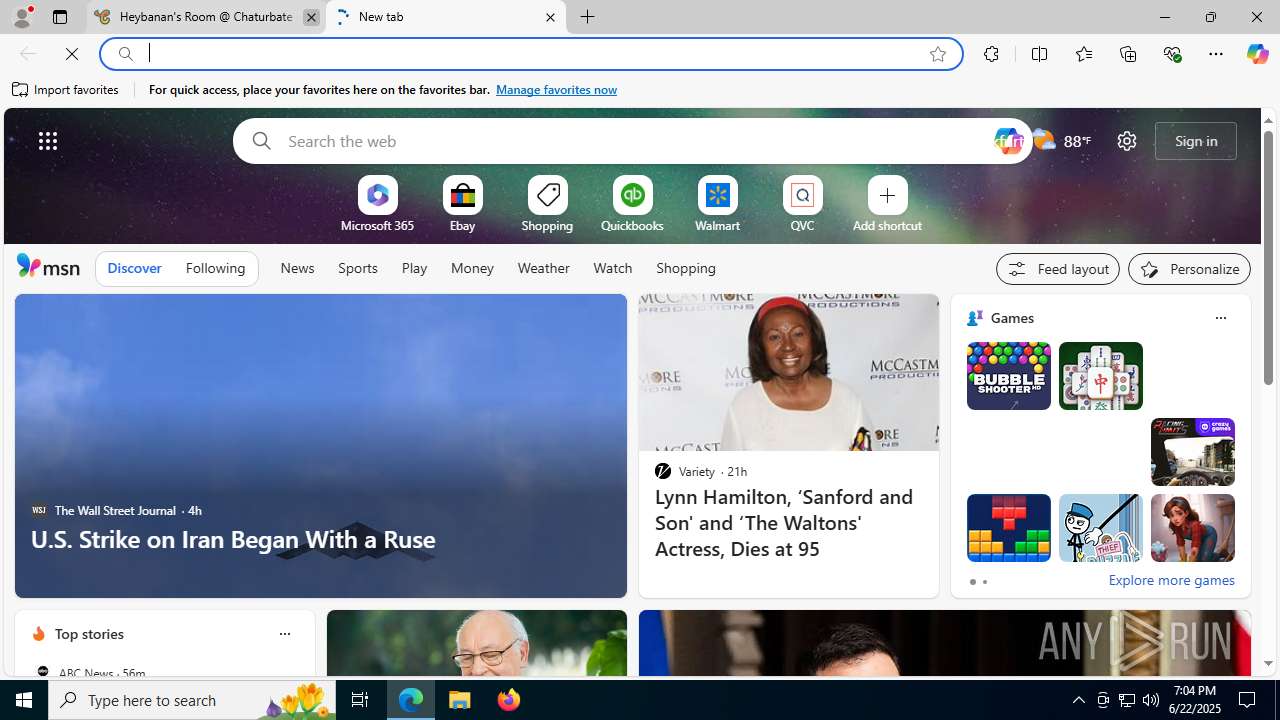Open page settings gear icon
Viewport: 1280px width, 720px height.
point(1127,141)
